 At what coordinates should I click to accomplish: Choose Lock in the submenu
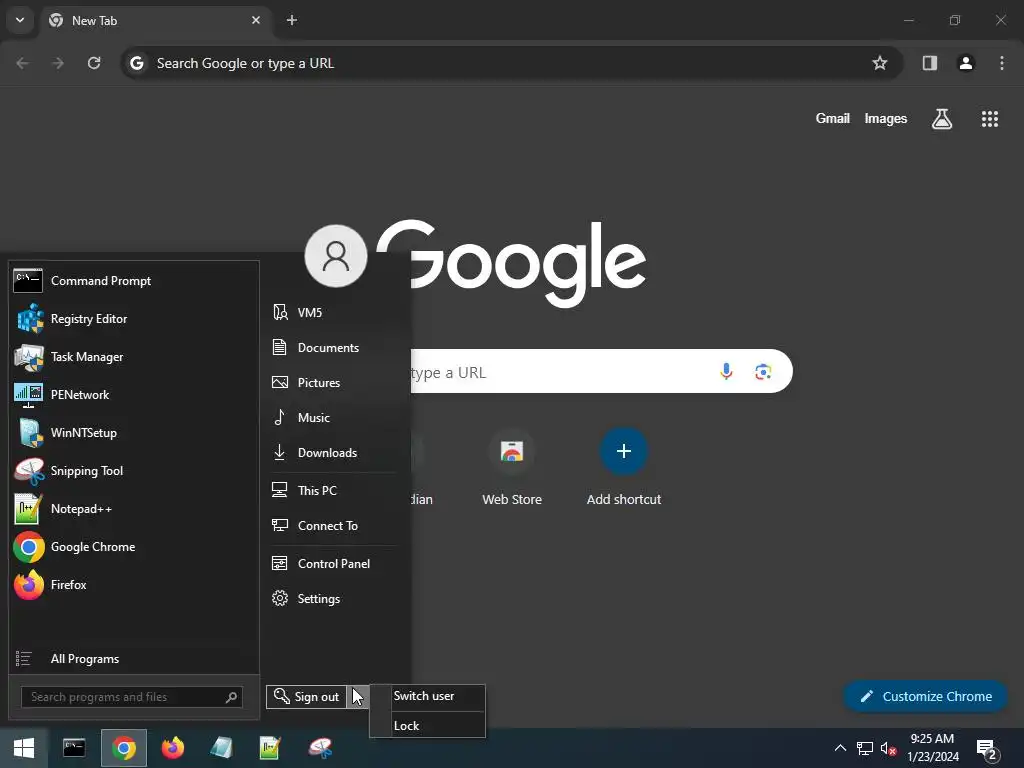[x=428, y=726]
